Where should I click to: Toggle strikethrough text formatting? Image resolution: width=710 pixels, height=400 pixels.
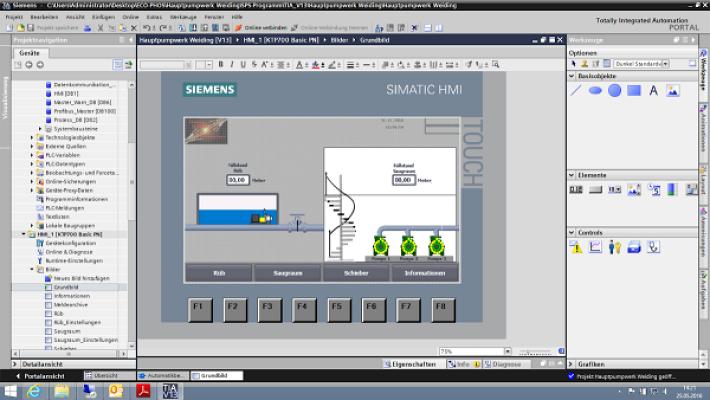(x=254, y=65)
